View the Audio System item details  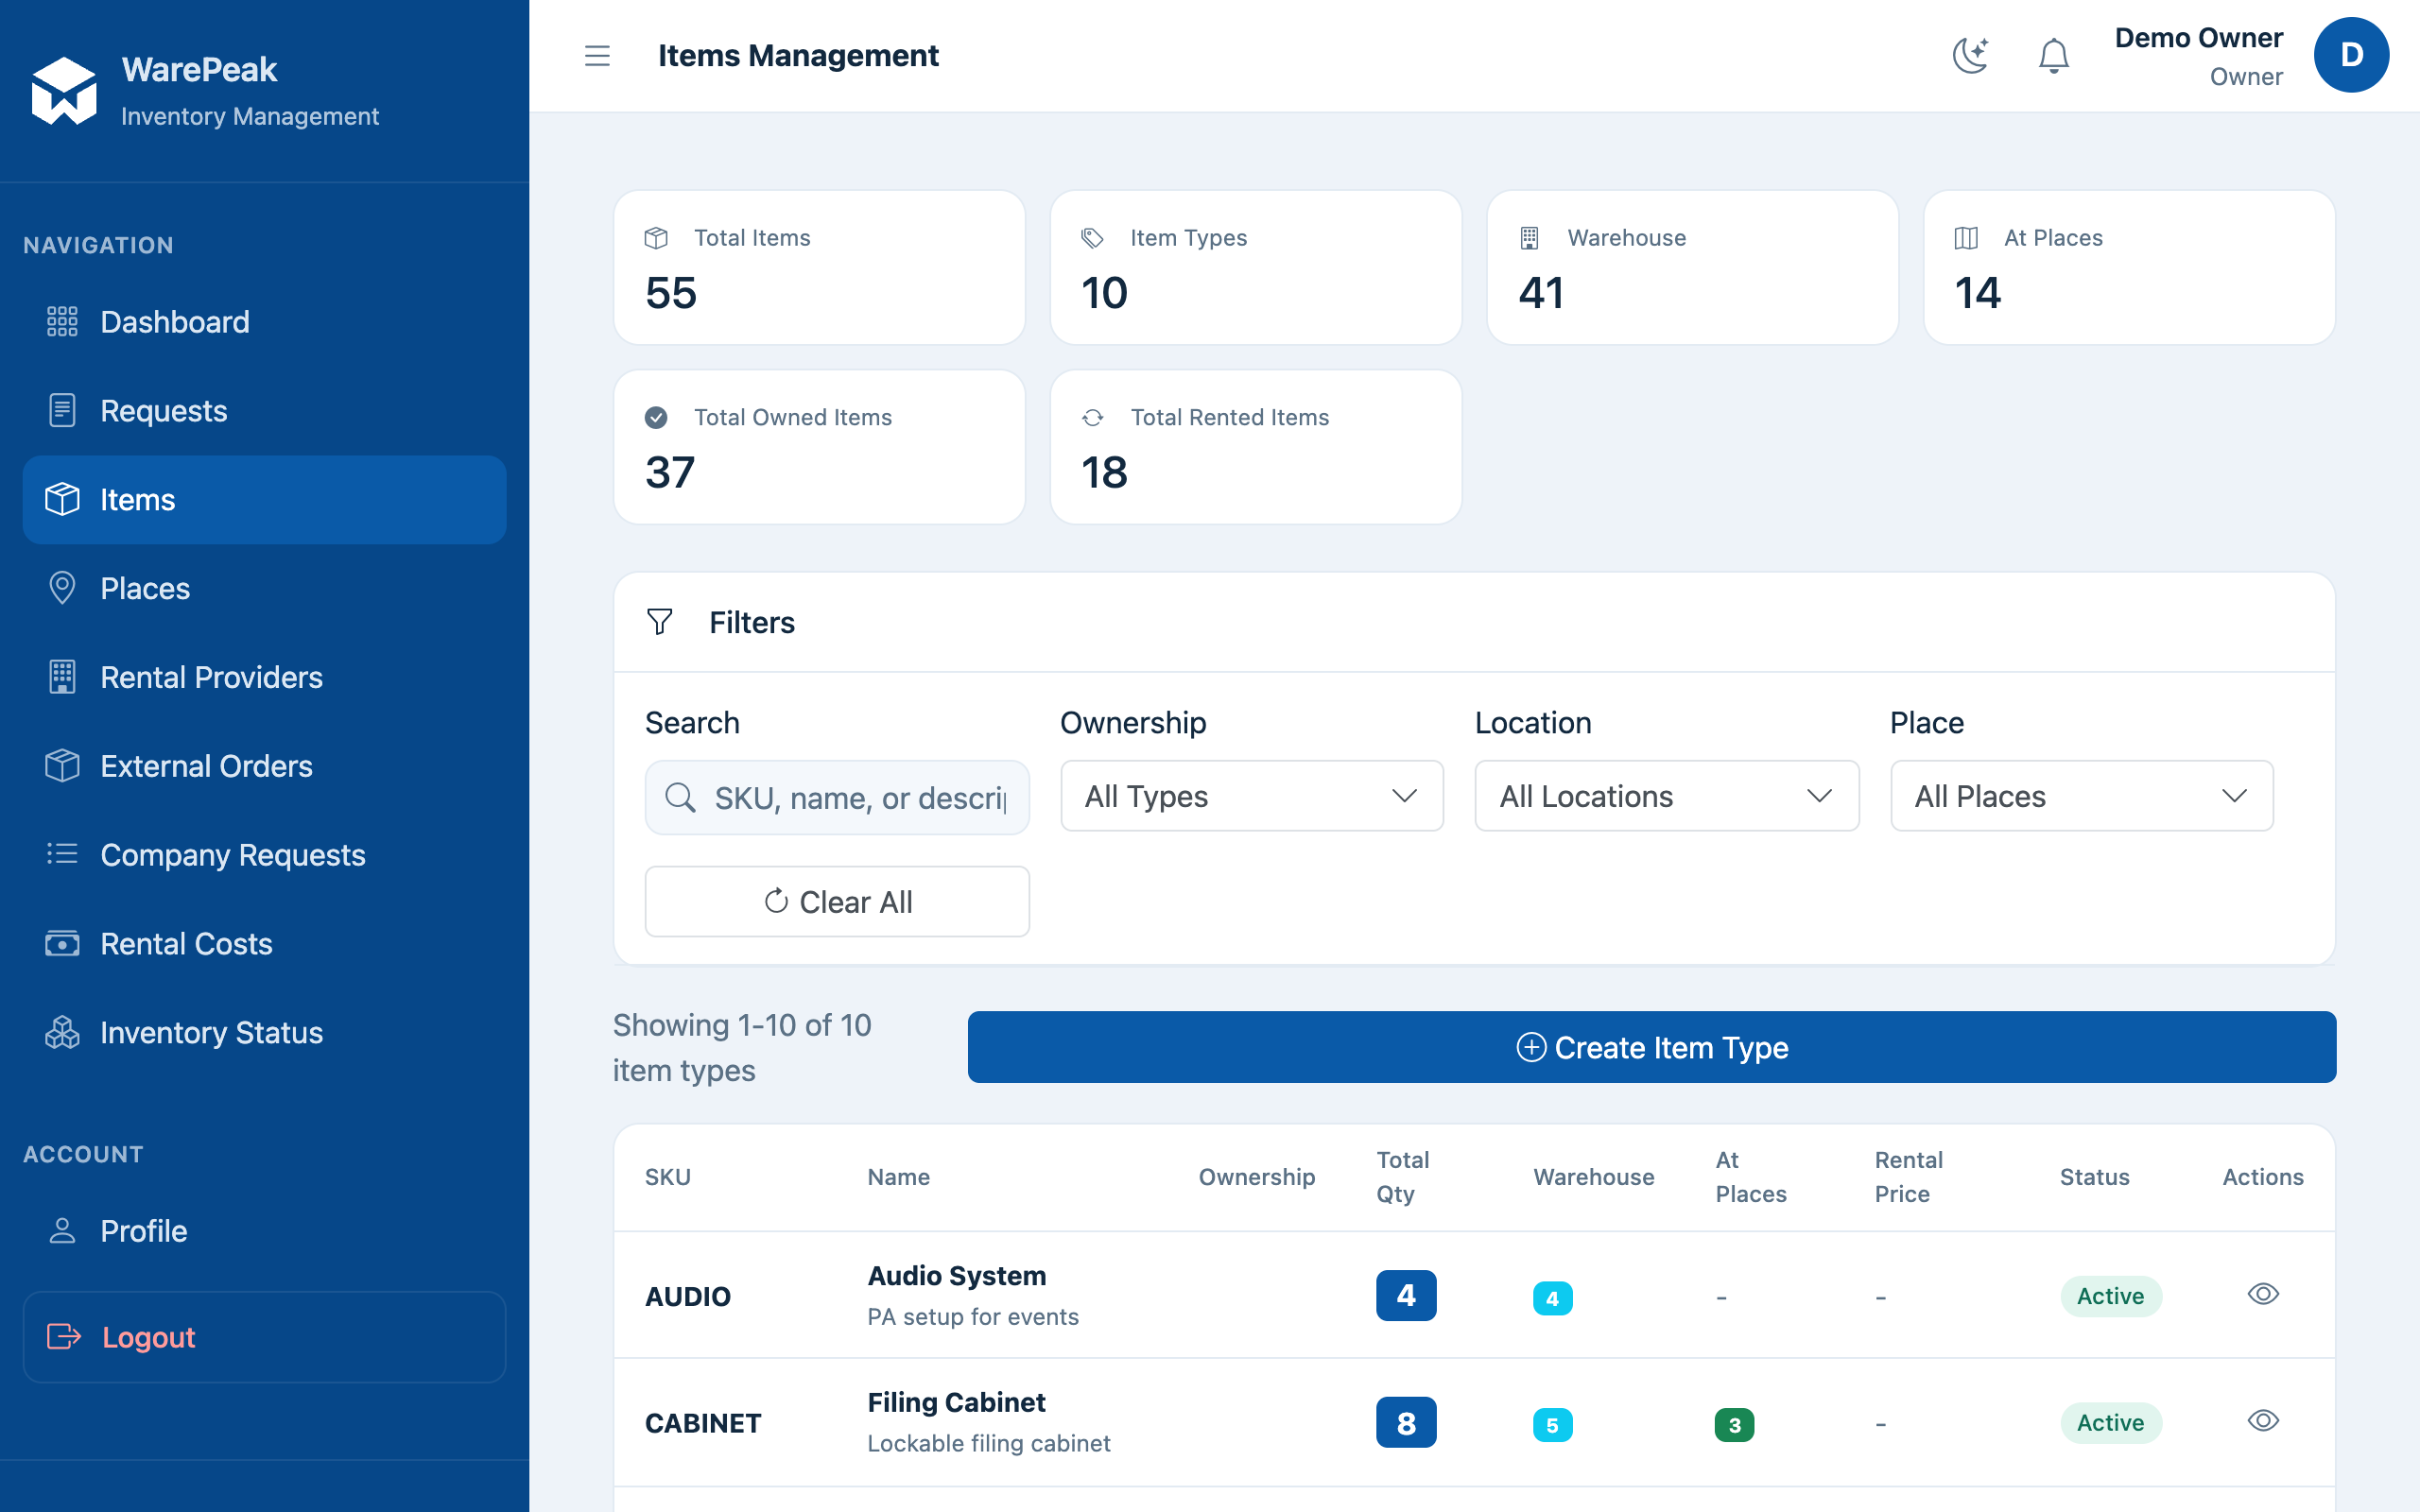point(2263,1294)
